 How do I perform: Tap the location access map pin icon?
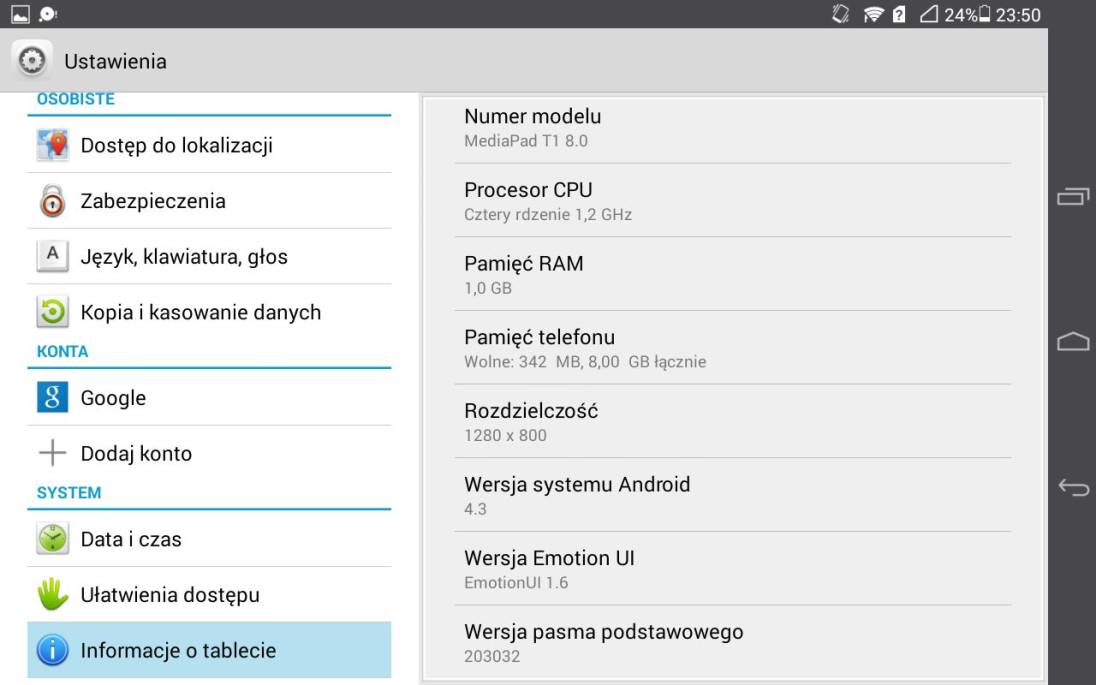tap(52, 145)
